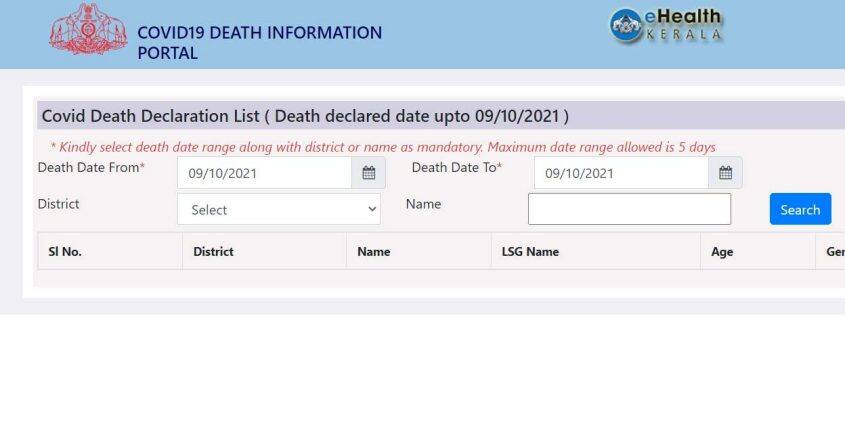Focus the Death Date From date field
The image size is (845, 440).
click(265, 173)
